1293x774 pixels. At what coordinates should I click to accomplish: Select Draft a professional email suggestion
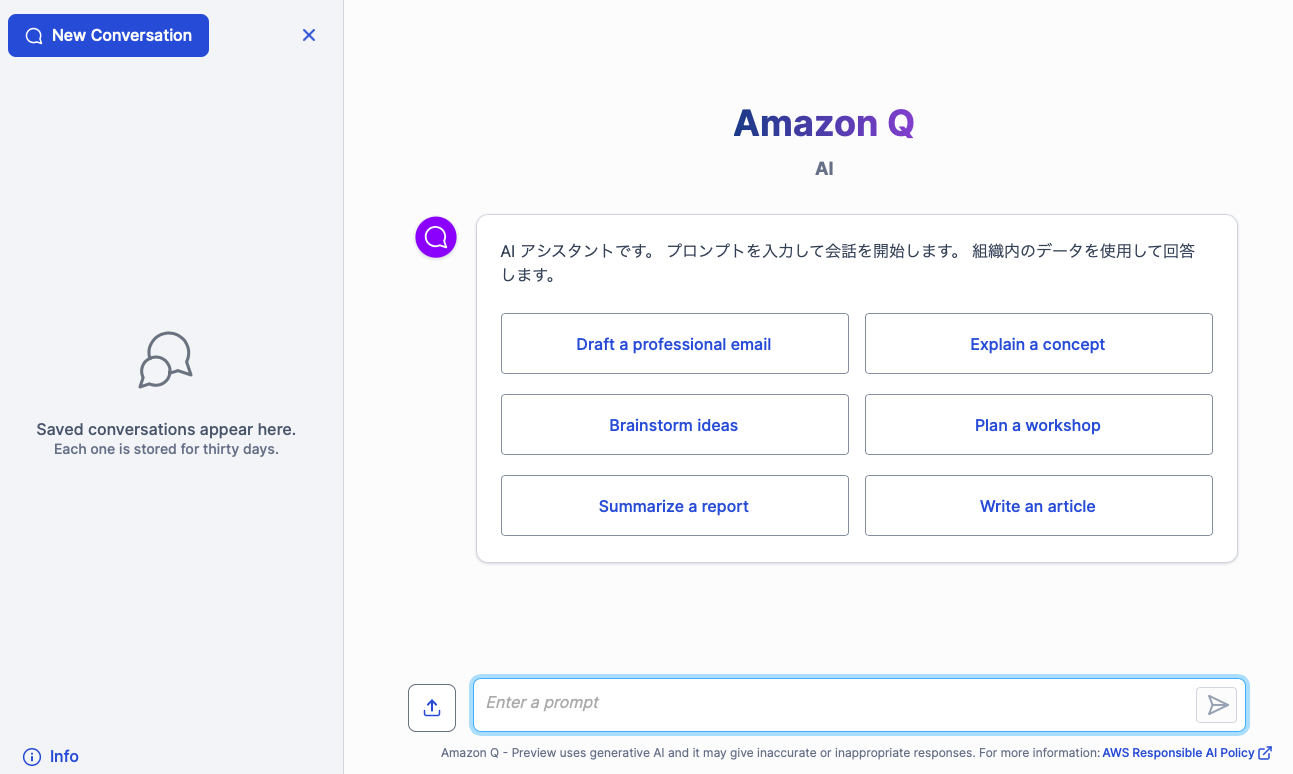tap(675, 344)
